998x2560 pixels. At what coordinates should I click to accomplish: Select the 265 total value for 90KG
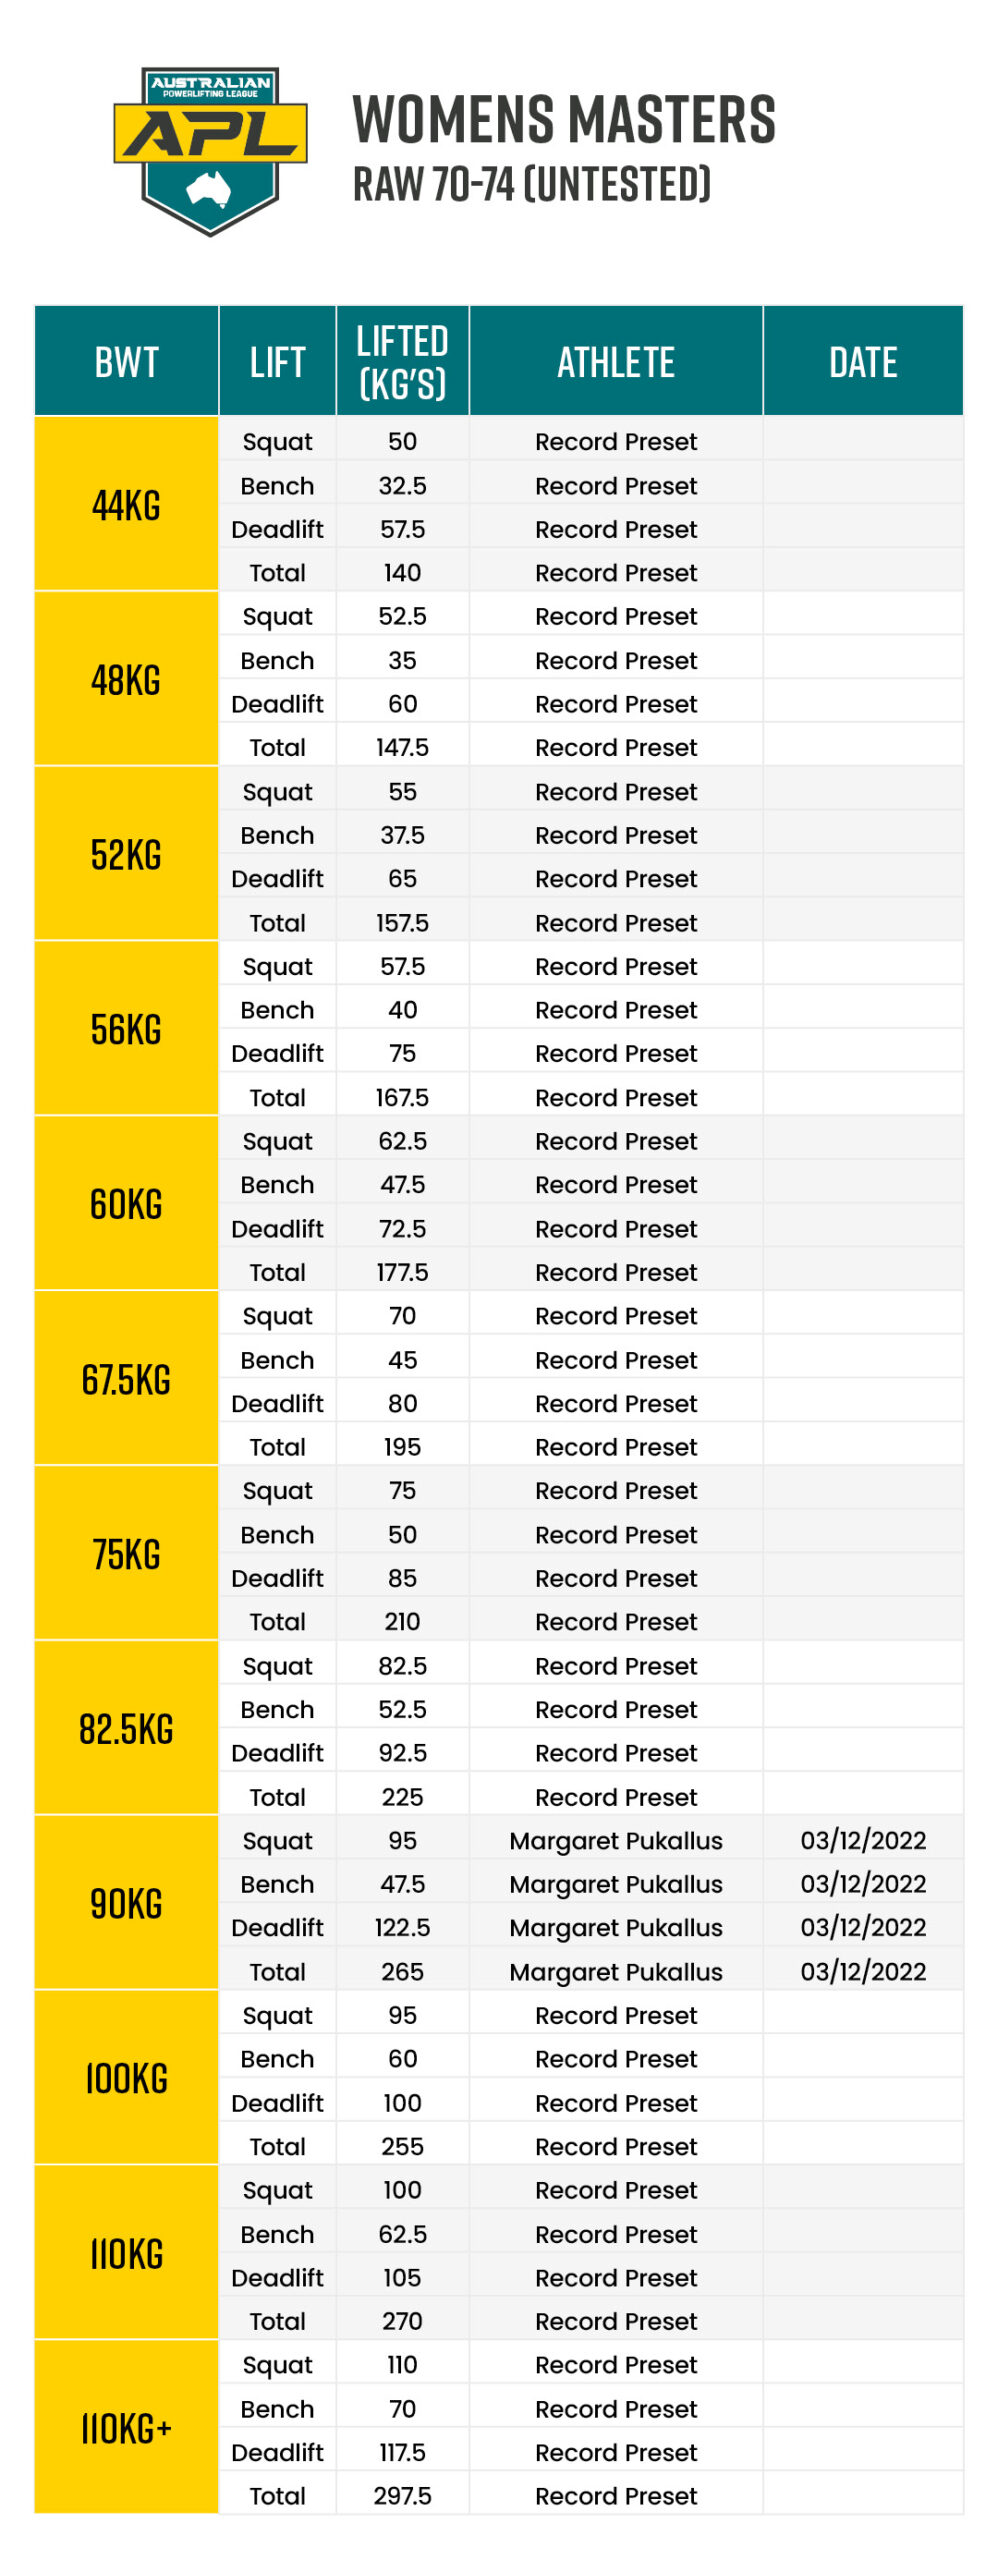coord(402,1970)
